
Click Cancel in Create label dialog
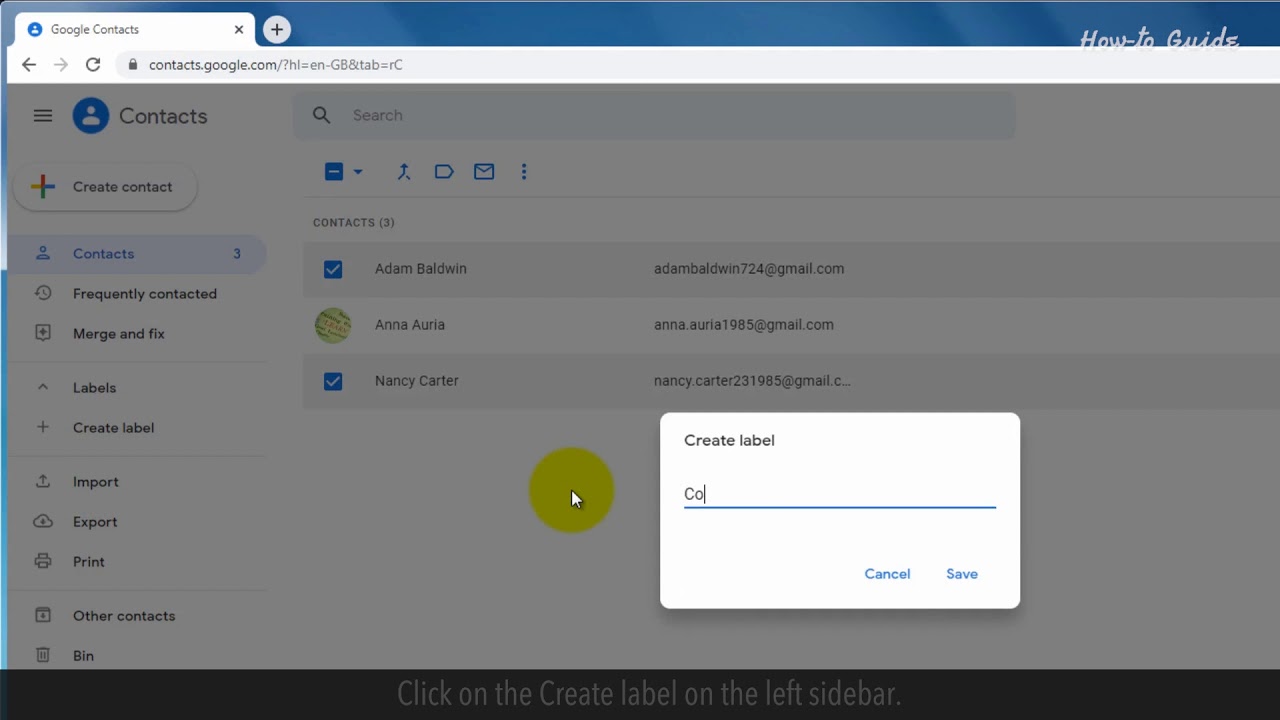[x=887, y=574]
